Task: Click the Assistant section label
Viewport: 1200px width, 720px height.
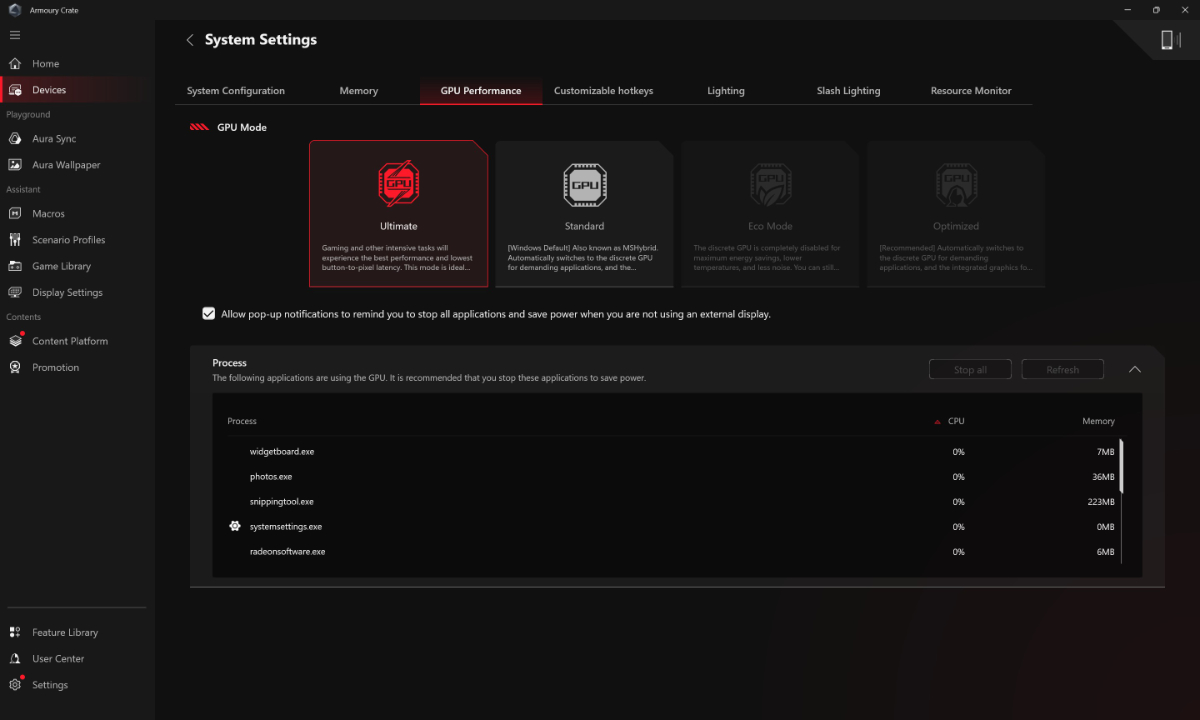Action: (x=23, y=190)
